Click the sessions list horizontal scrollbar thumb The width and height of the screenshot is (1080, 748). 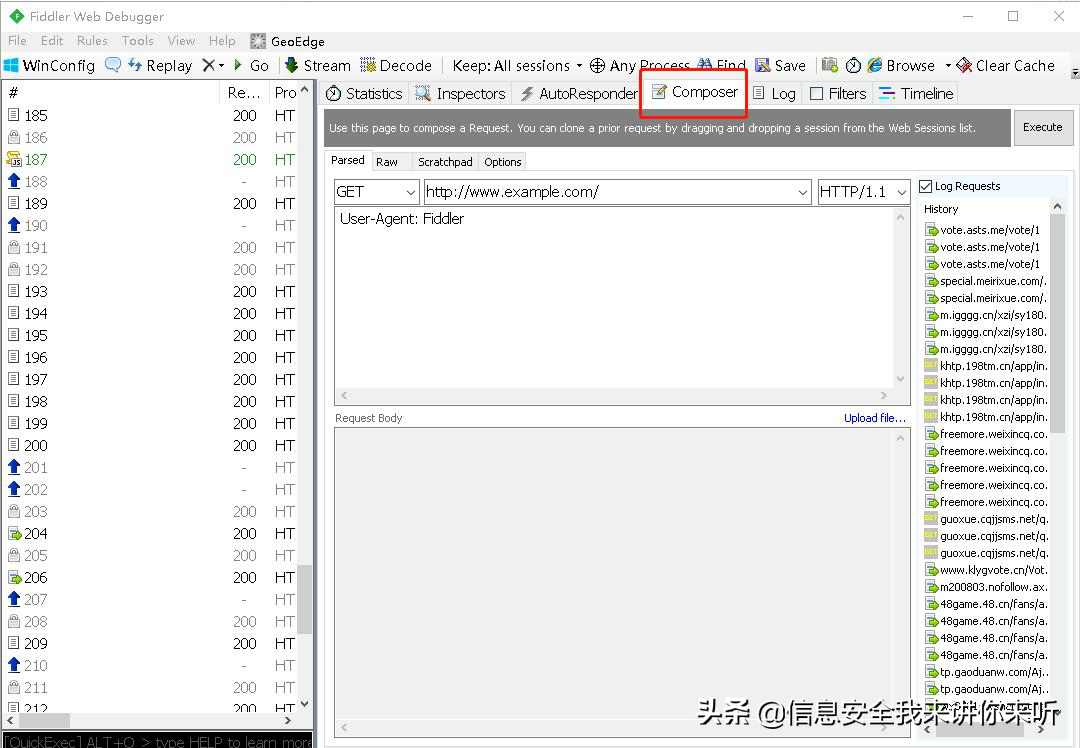45,720
